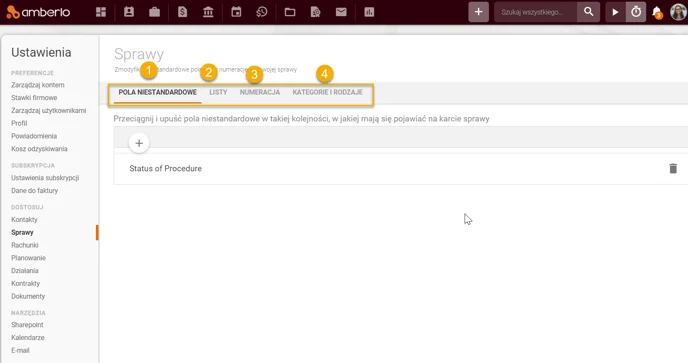The width and height of the screenshot is (688, 363).
Task: Open the time and billing clock icon
Action: pos(262,12)
